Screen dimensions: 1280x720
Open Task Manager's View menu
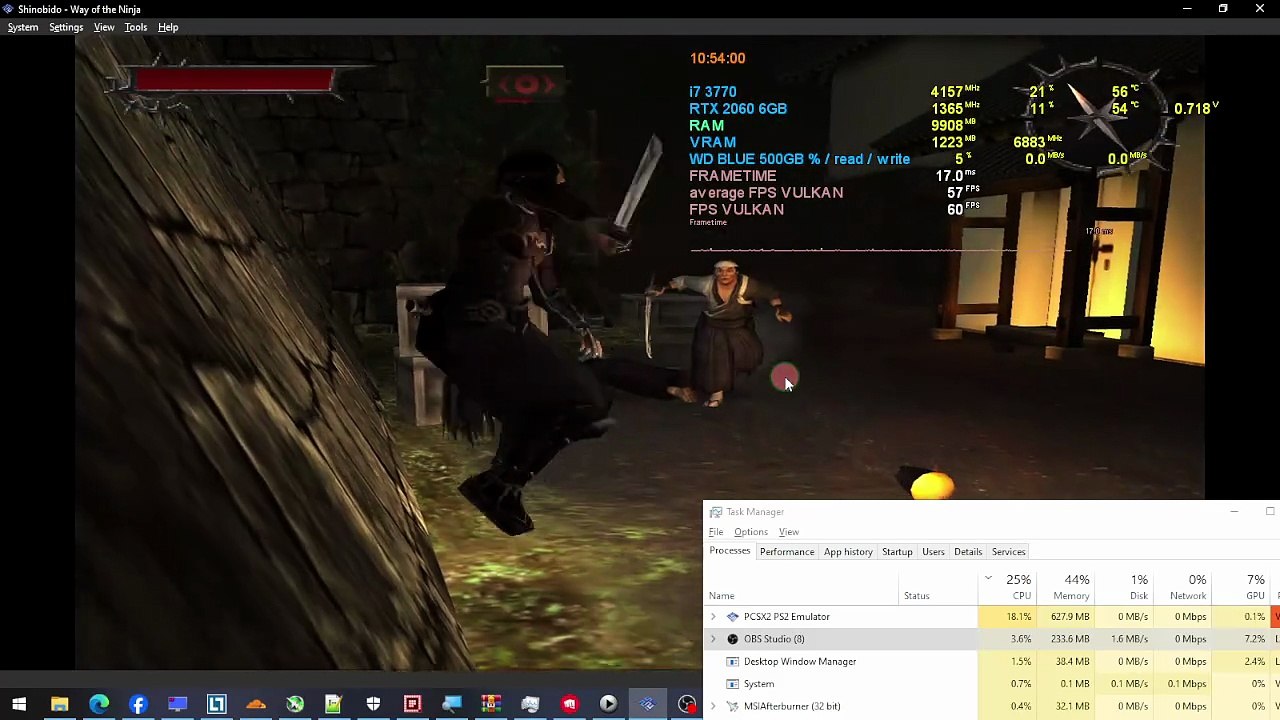tap(789, 532)
